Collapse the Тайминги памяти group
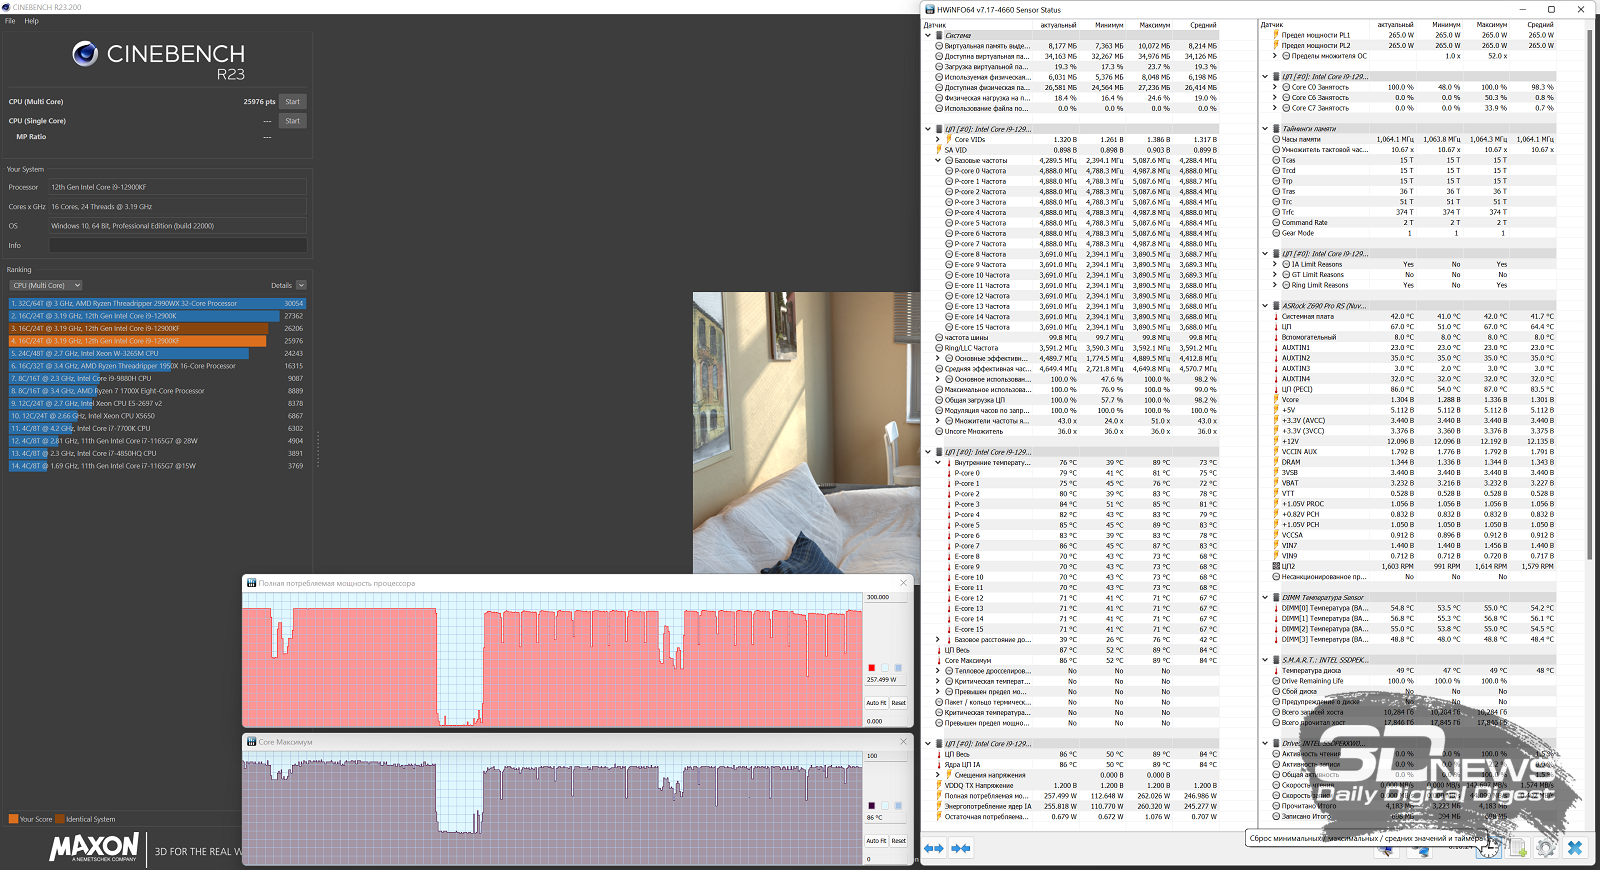This screenshot has height=870, width=1600. (x=1265, y=129)
